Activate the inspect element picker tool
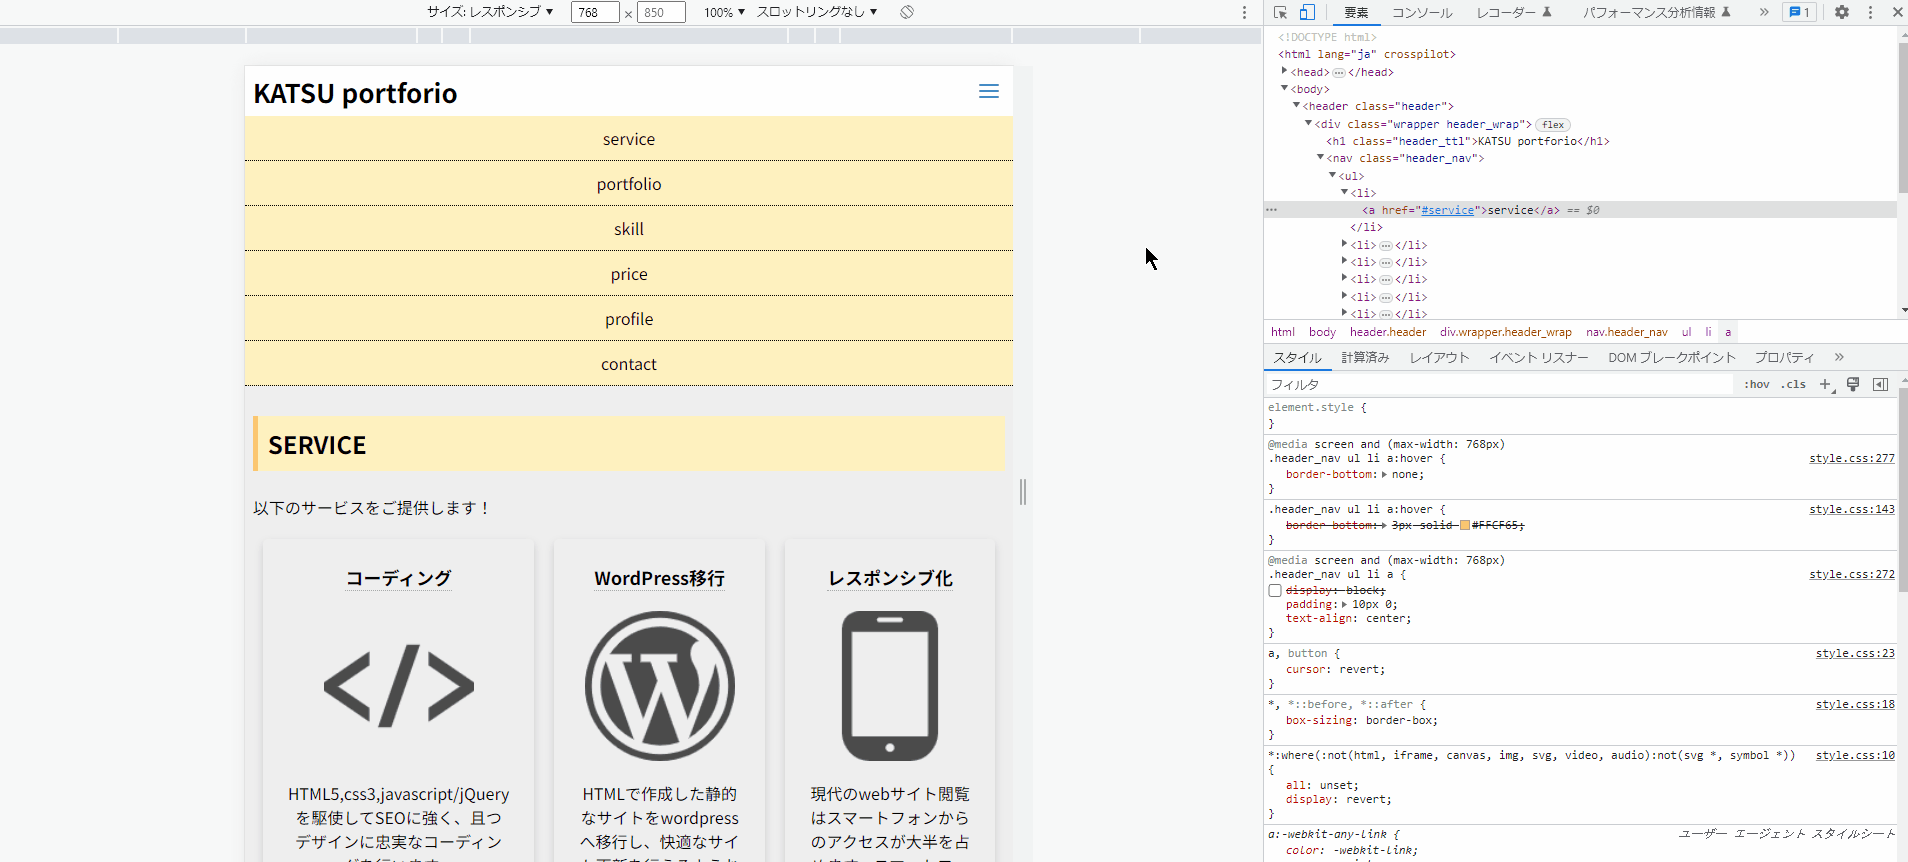Screen dimensions: 1908x862 pyautogui.click(x=1280, y=12)
